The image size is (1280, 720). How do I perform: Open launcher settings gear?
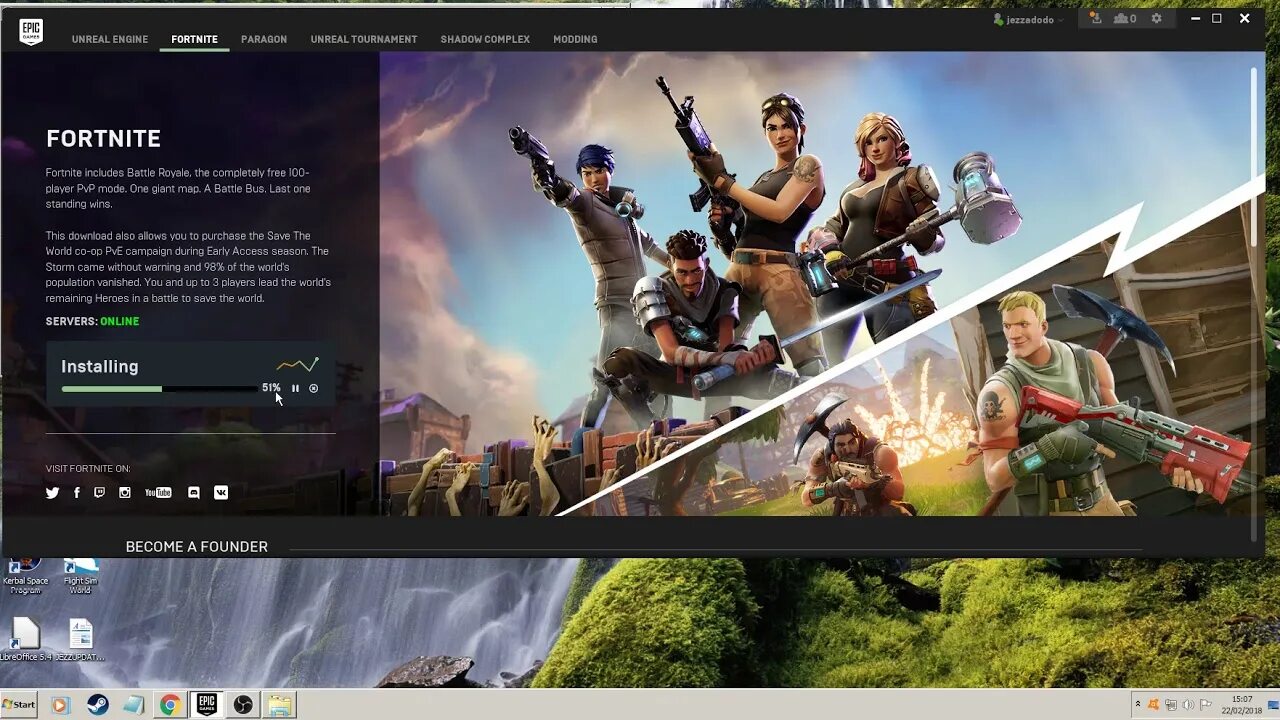(1157, 18)
